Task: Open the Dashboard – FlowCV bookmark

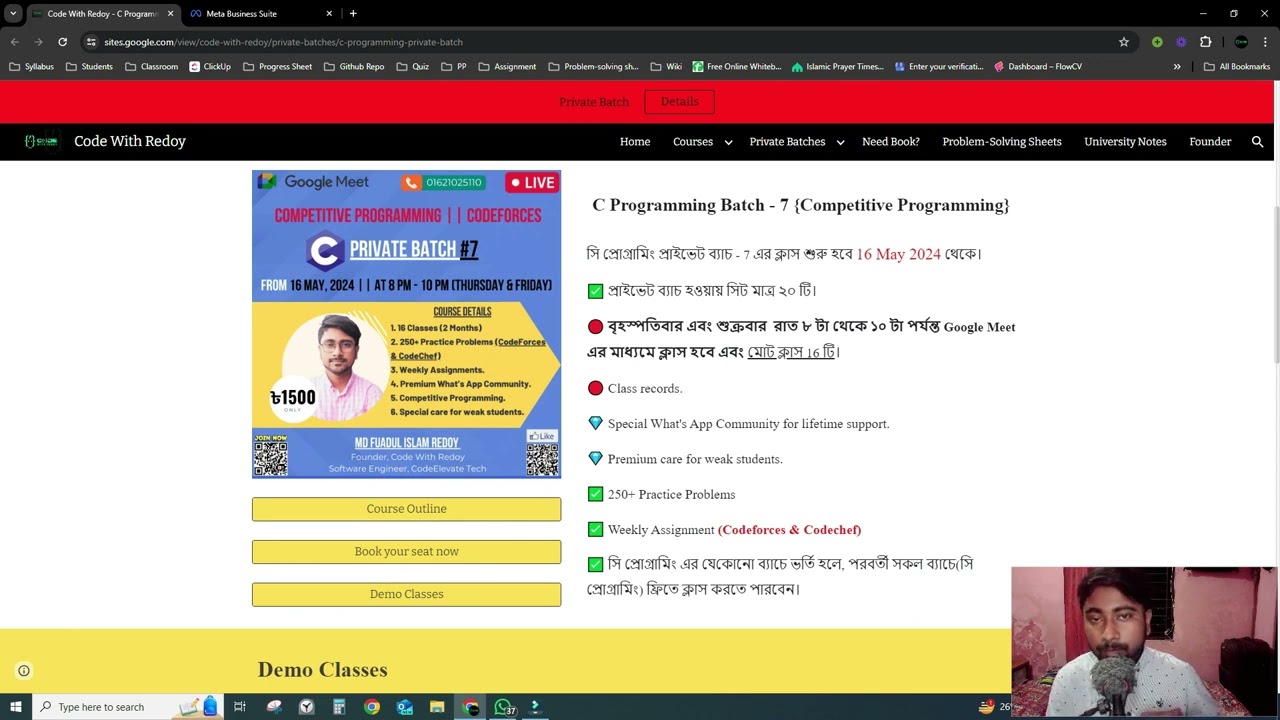Action: pos(1038,67)
